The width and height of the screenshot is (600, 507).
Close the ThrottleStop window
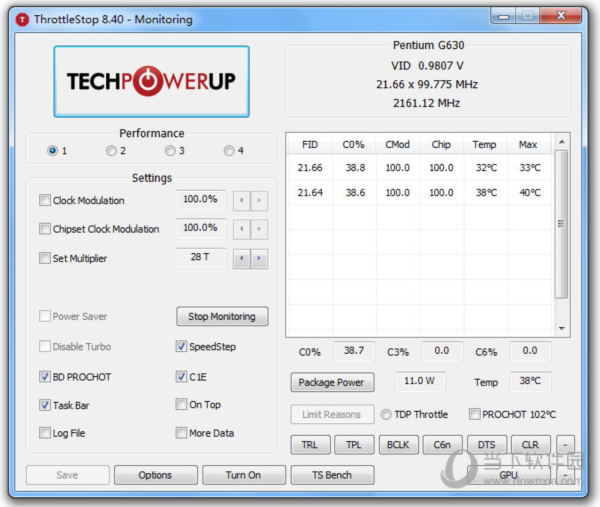click(561, 16)
